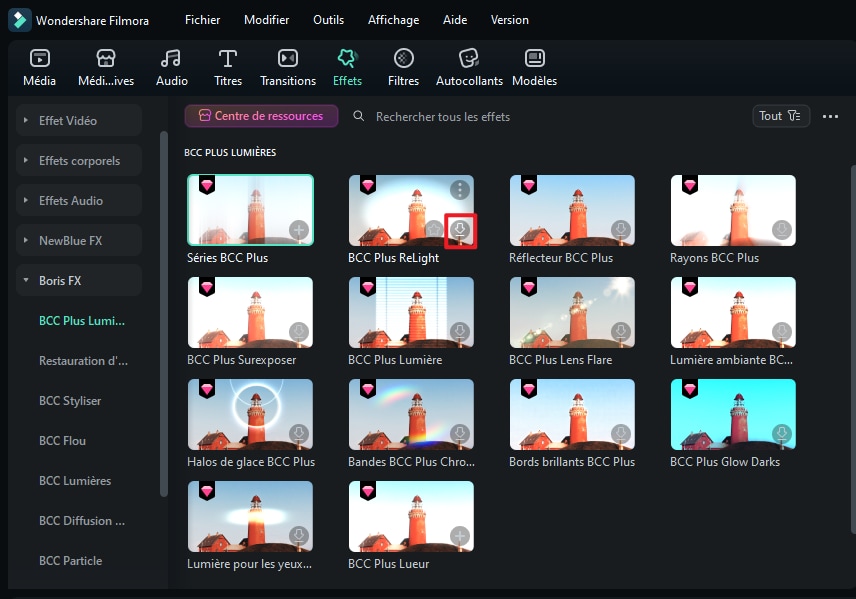Viewport: 856px width, 599px height.
Task: Click the BCC PLUS LUMIÈRES section heading
Action: (x=230, y=152)
